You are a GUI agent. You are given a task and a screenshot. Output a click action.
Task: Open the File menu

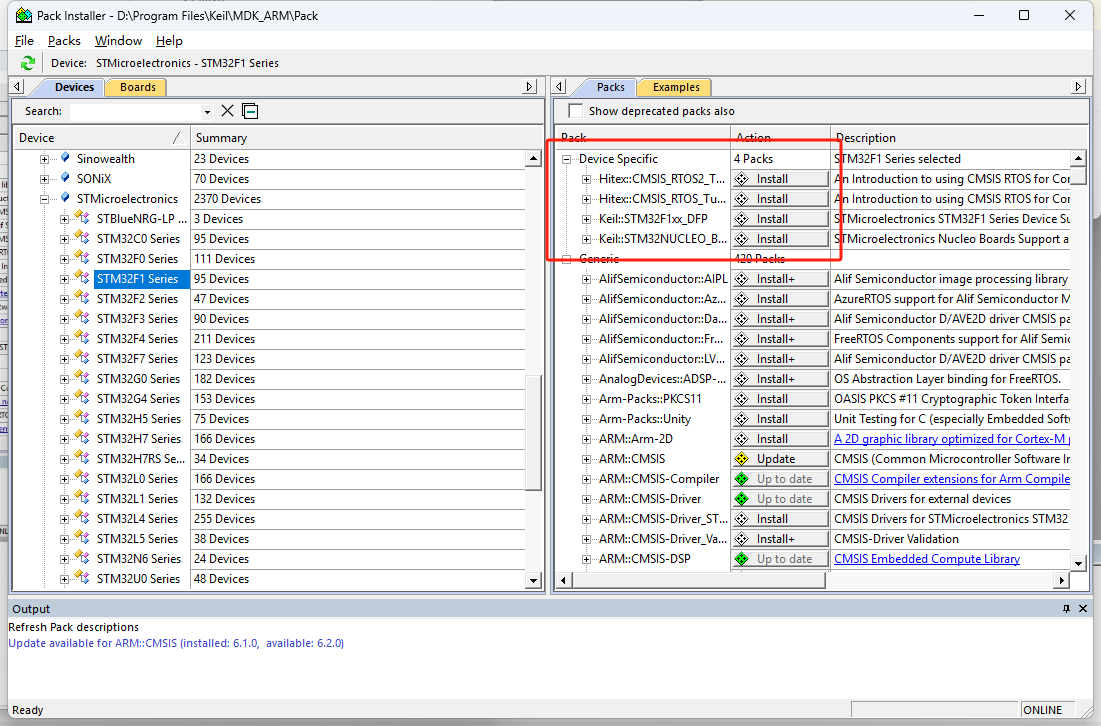tap(24, 41)
